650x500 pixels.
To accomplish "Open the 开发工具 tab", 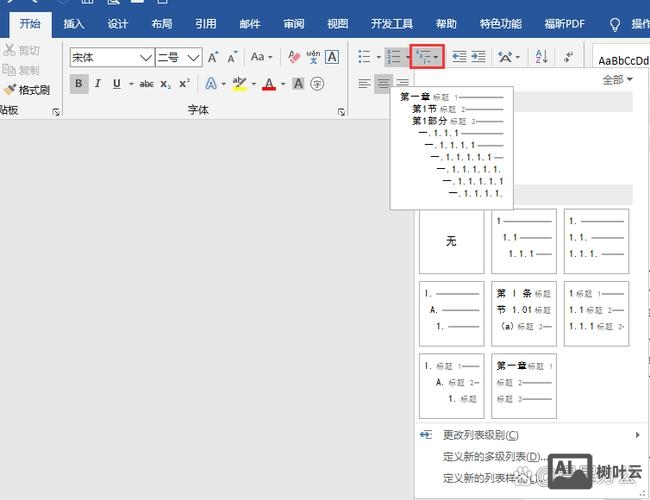I will coord(392,24).
